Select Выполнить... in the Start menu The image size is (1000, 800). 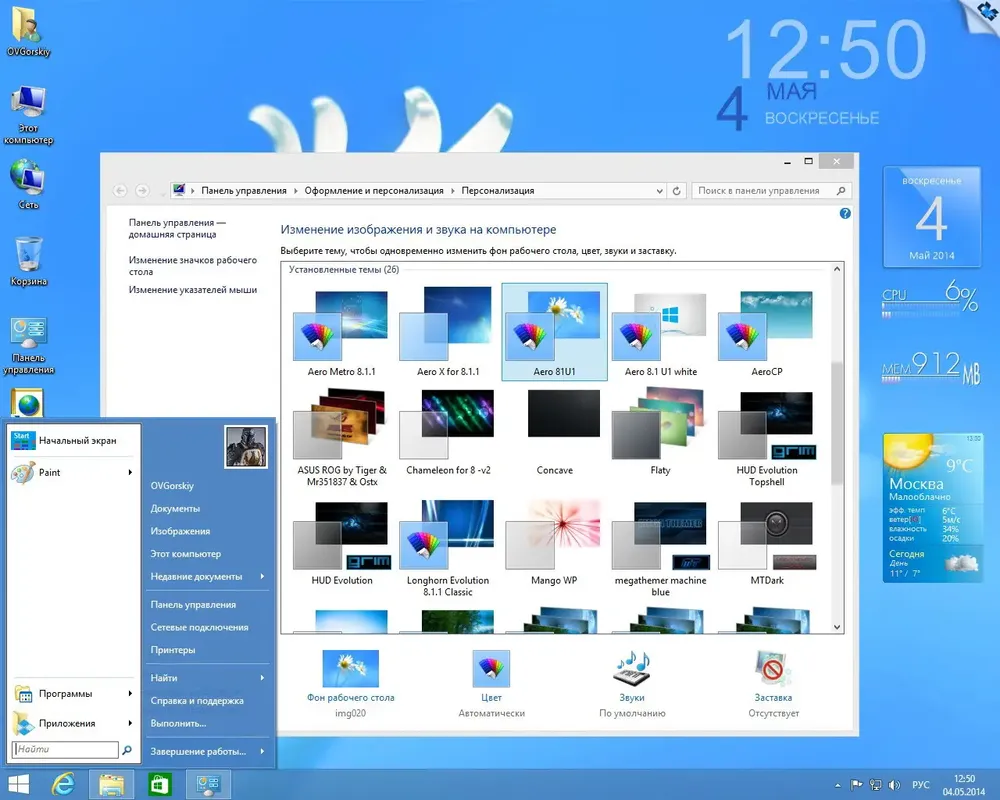(x=178, y=723)
